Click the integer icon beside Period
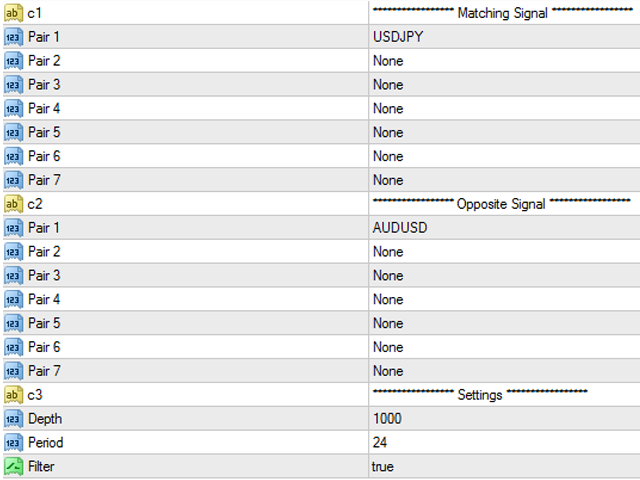640x480 pixels. 13,442
